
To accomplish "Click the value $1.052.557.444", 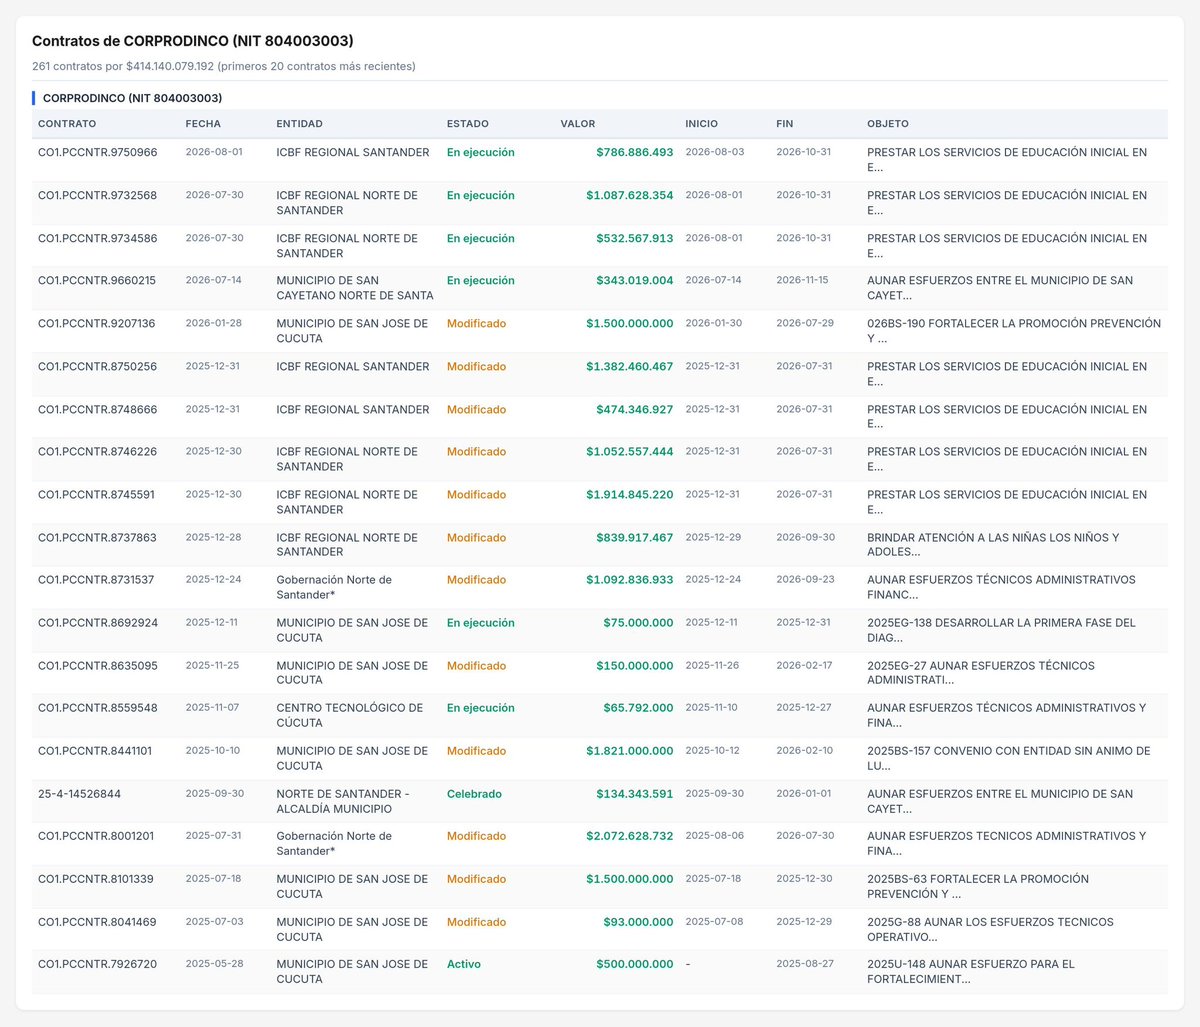I will tap(630, 451).
